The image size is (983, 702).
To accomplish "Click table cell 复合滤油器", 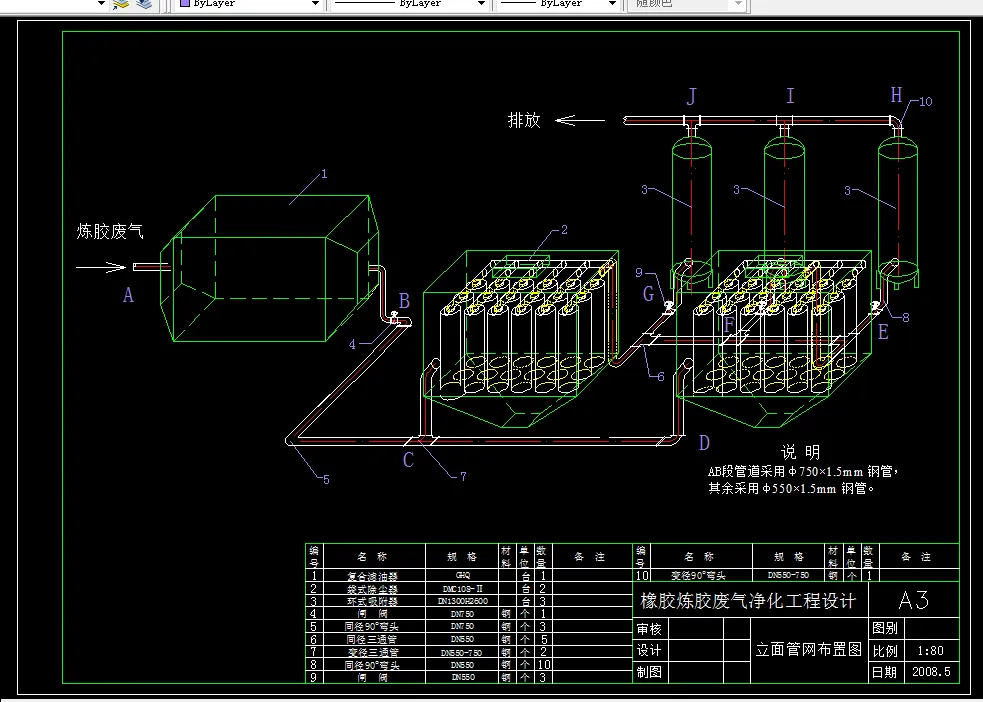I will pyautogui.click(x=372, y=575).
